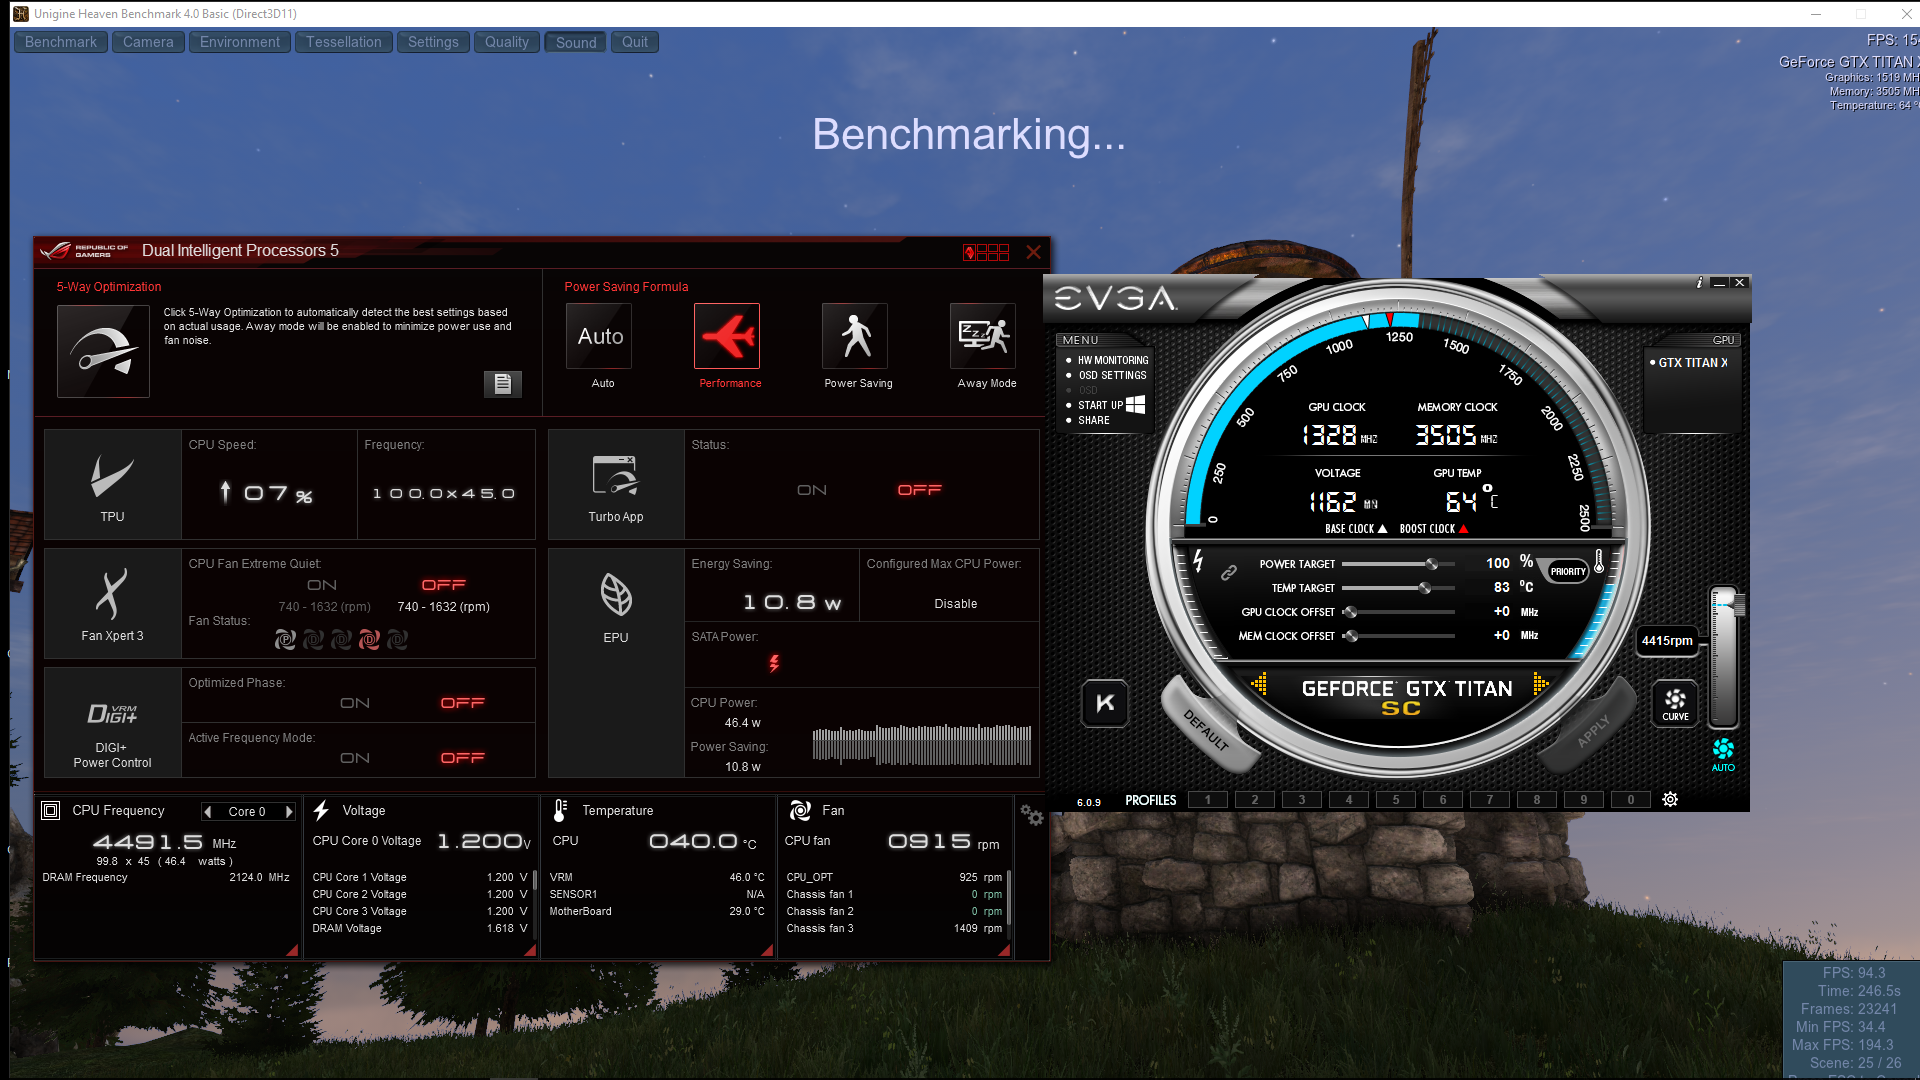Turn Turbo App status ON
Image resolution: width=1920 pixels, height=1080 pixels.
pyautogui.click(x=812, y=490)
